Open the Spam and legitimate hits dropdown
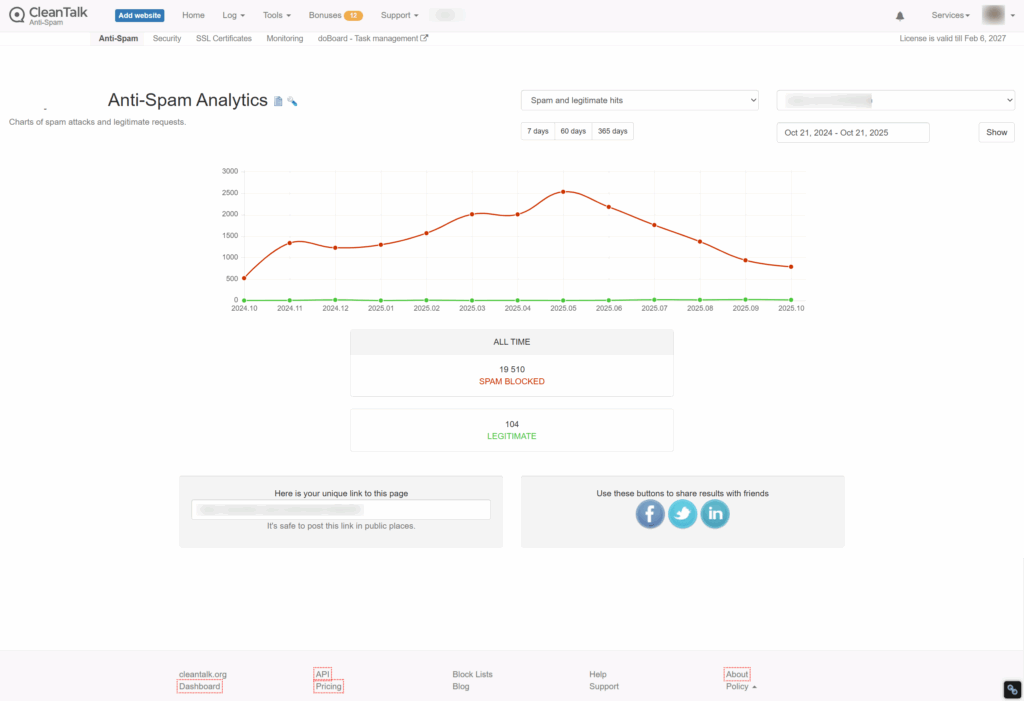 pyautogui.click(x=640, y=100)
